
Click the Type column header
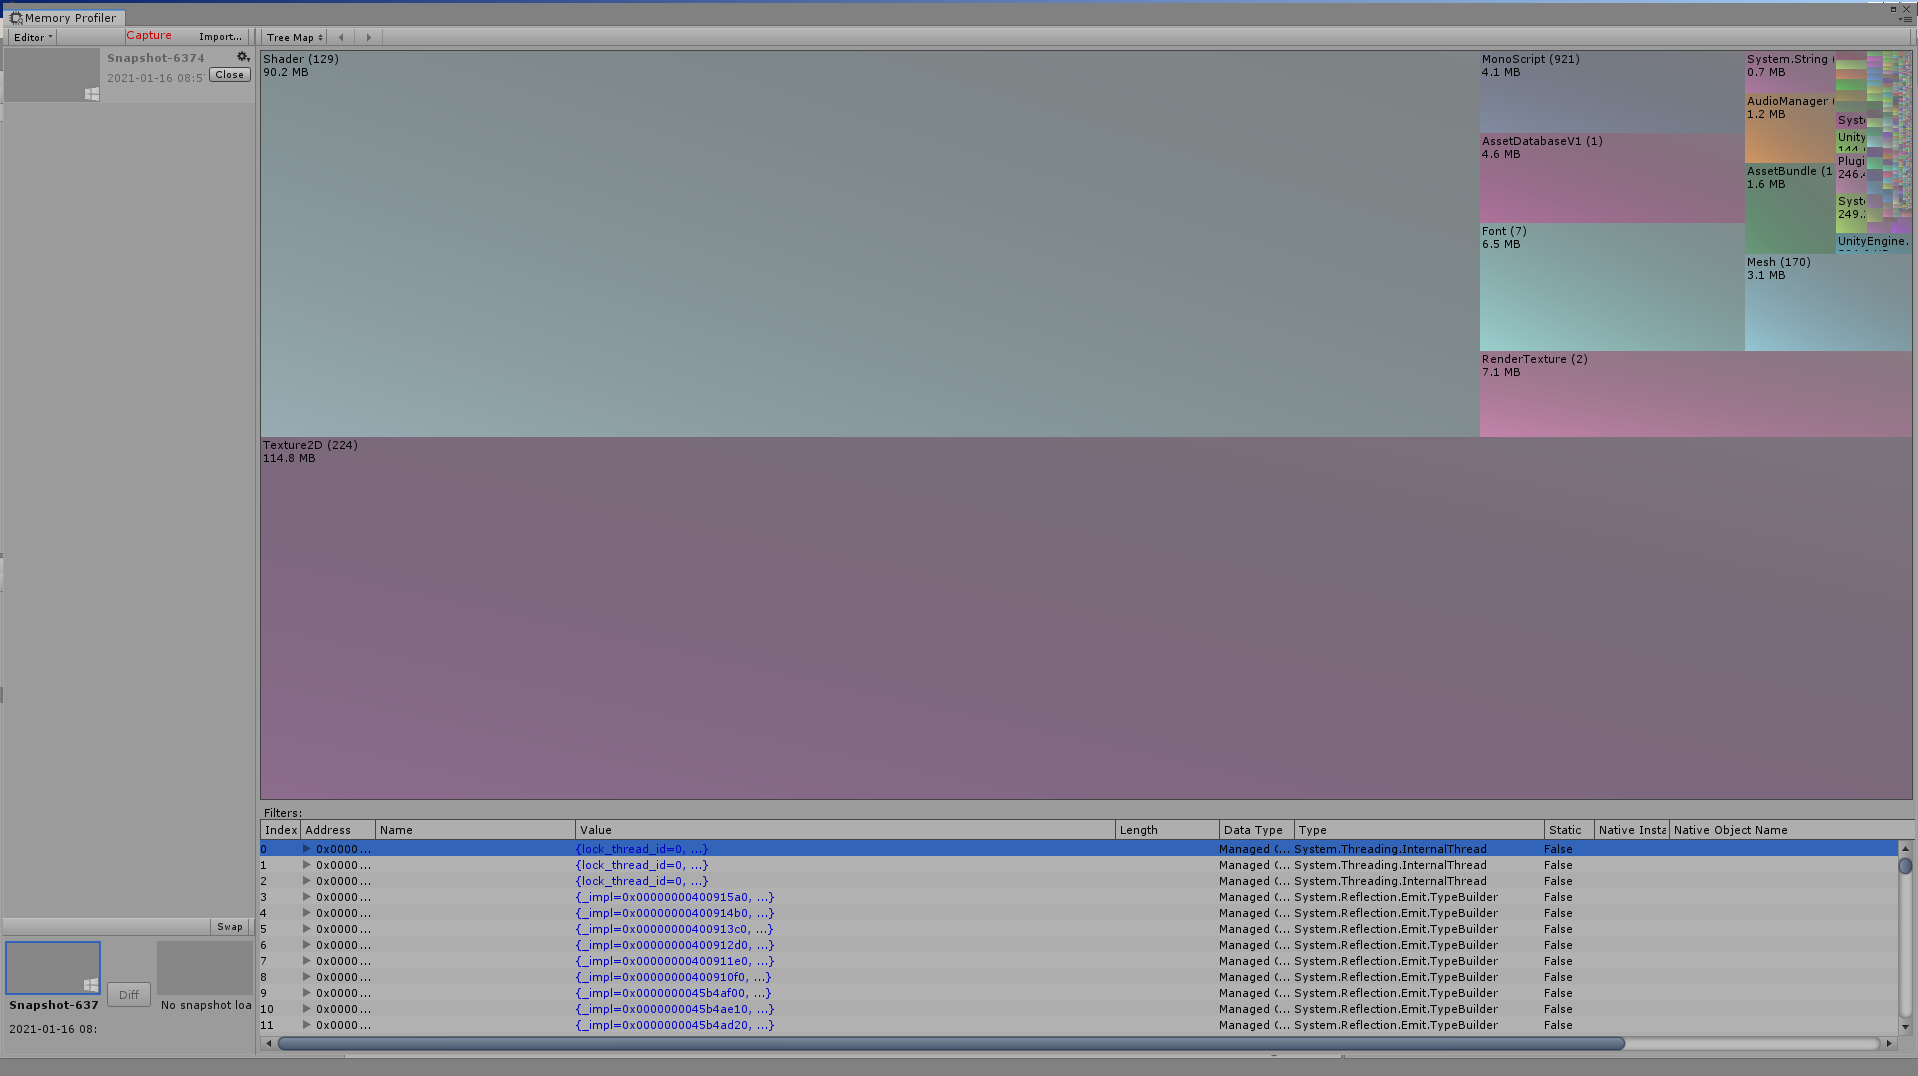click(x=1419, y=830)
